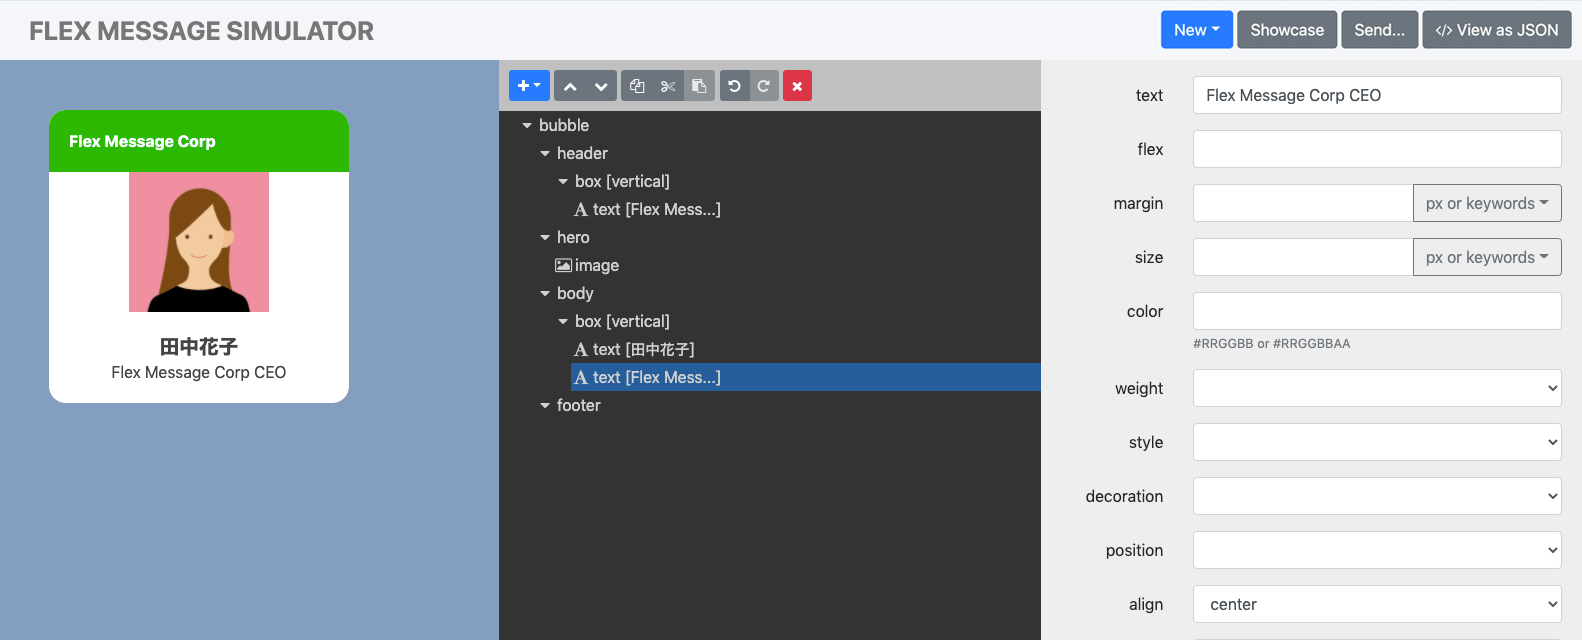Click View as JSON button

click(x=1496, y=30)
